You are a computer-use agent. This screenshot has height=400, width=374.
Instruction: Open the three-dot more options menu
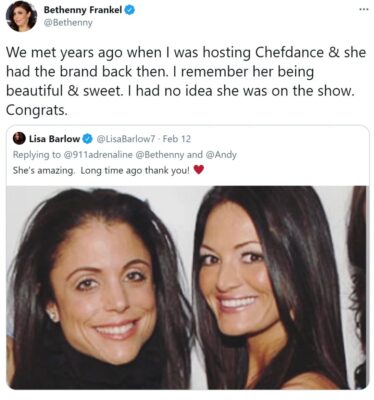(x=363, y=9)
